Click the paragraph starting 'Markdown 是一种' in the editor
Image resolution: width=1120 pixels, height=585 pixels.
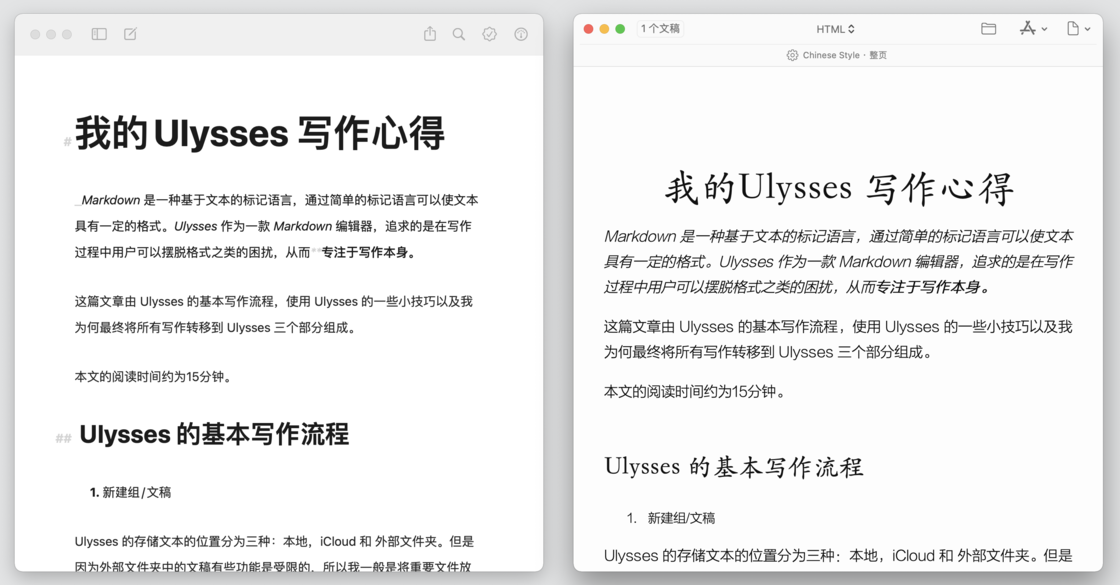pyautogui.click(x=276, y=226)
